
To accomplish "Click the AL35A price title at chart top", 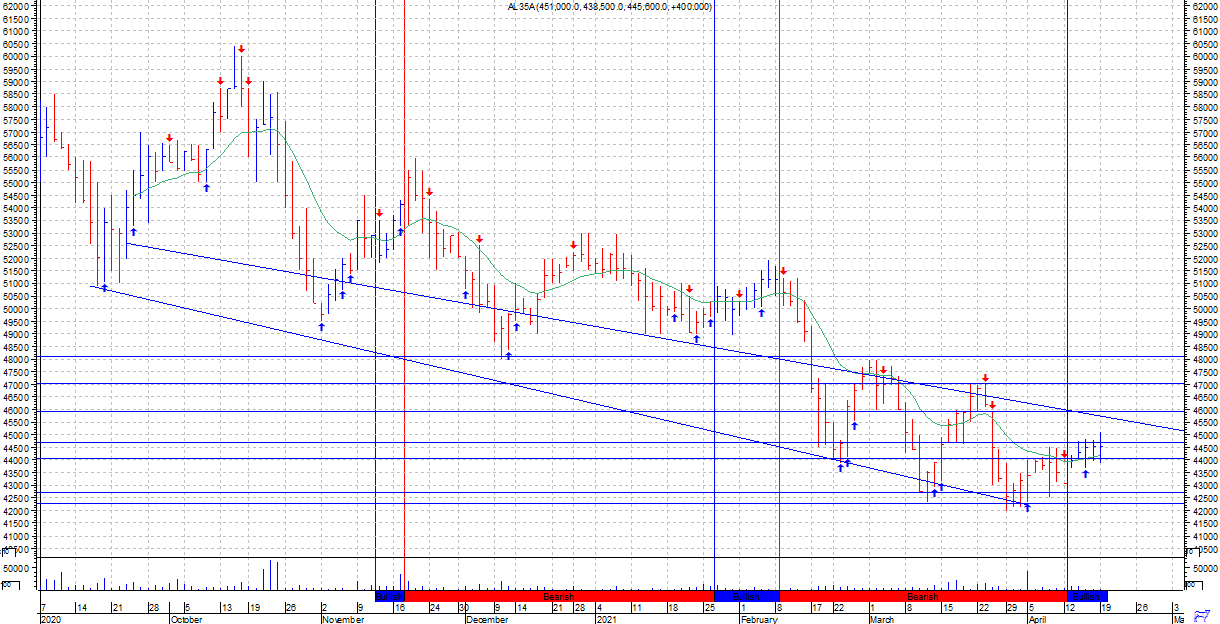I will (x=609, y=7).
